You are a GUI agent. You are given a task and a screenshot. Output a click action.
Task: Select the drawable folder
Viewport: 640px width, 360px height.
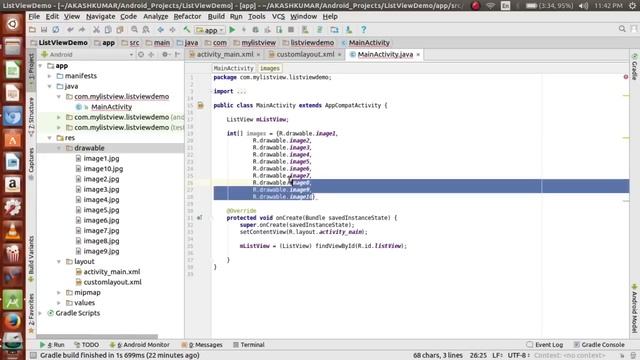(x=89, y=148)
